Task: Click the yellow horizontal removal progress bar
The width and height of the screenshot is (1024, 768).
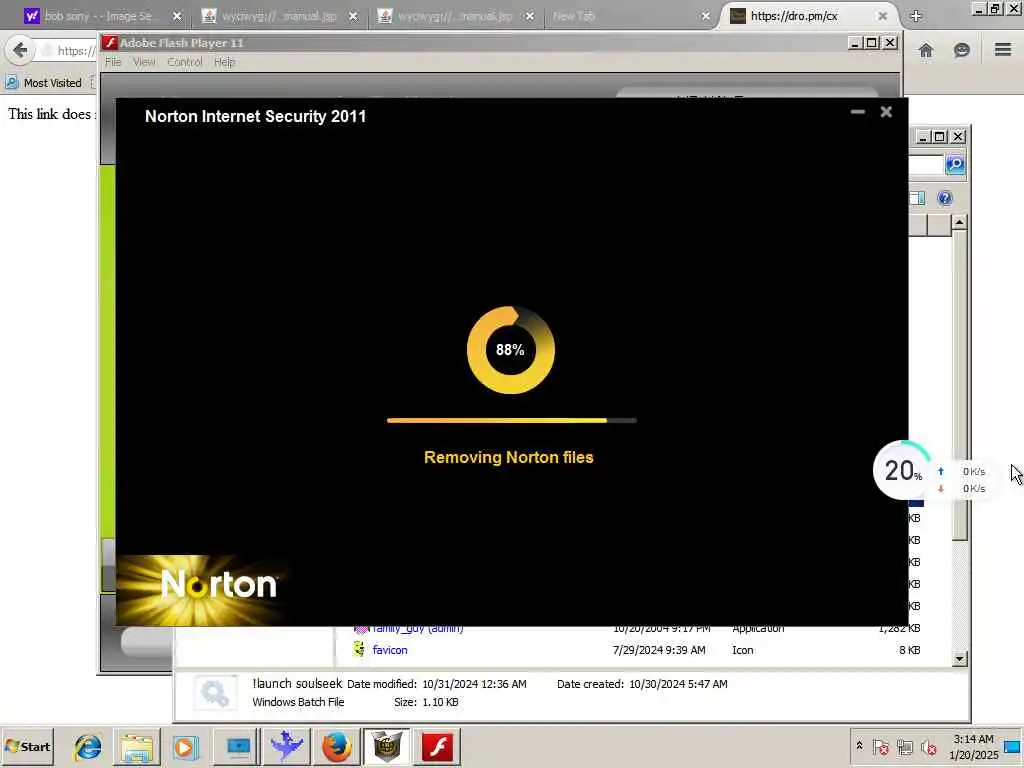Action: pos(511,421)
